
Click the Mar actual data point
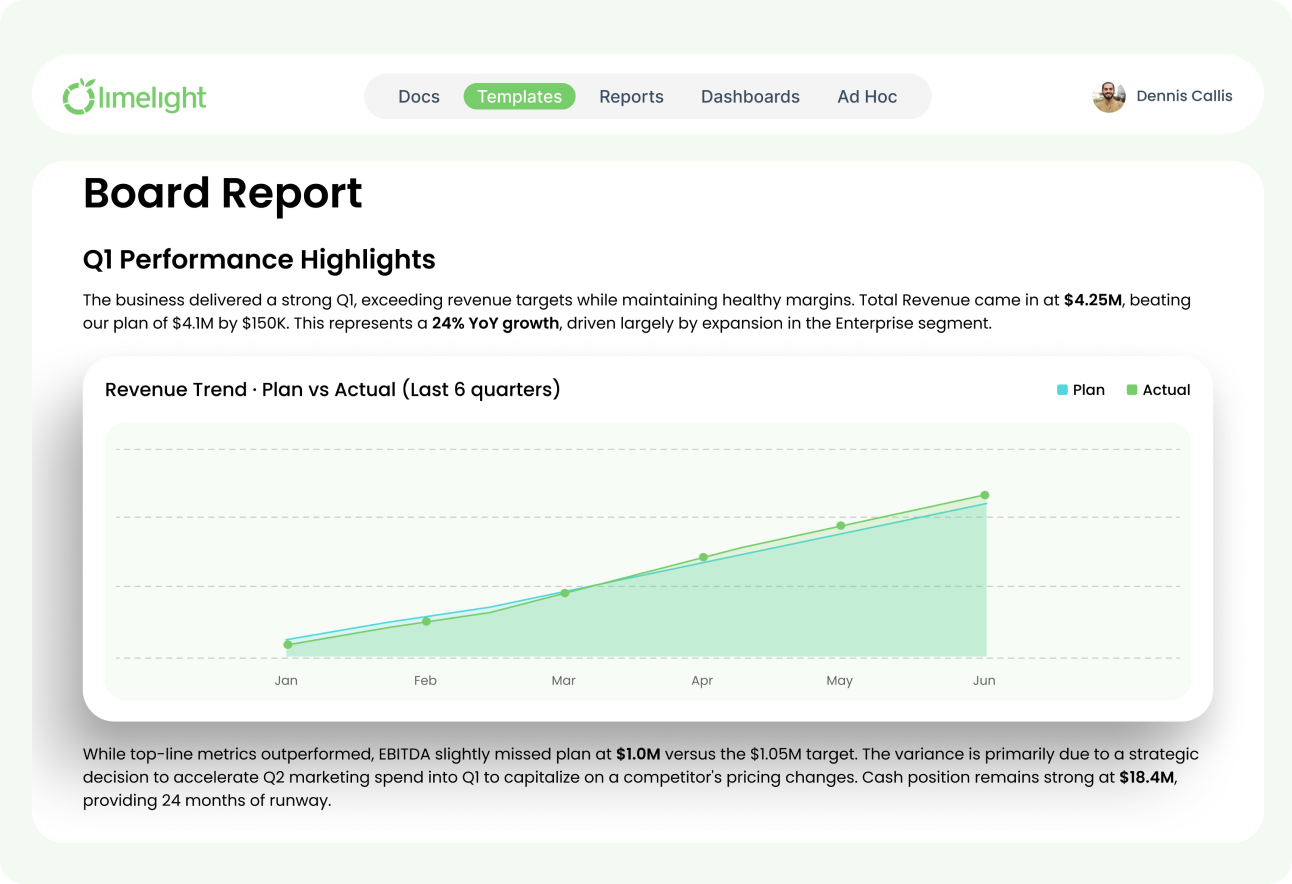click(565, 593)
